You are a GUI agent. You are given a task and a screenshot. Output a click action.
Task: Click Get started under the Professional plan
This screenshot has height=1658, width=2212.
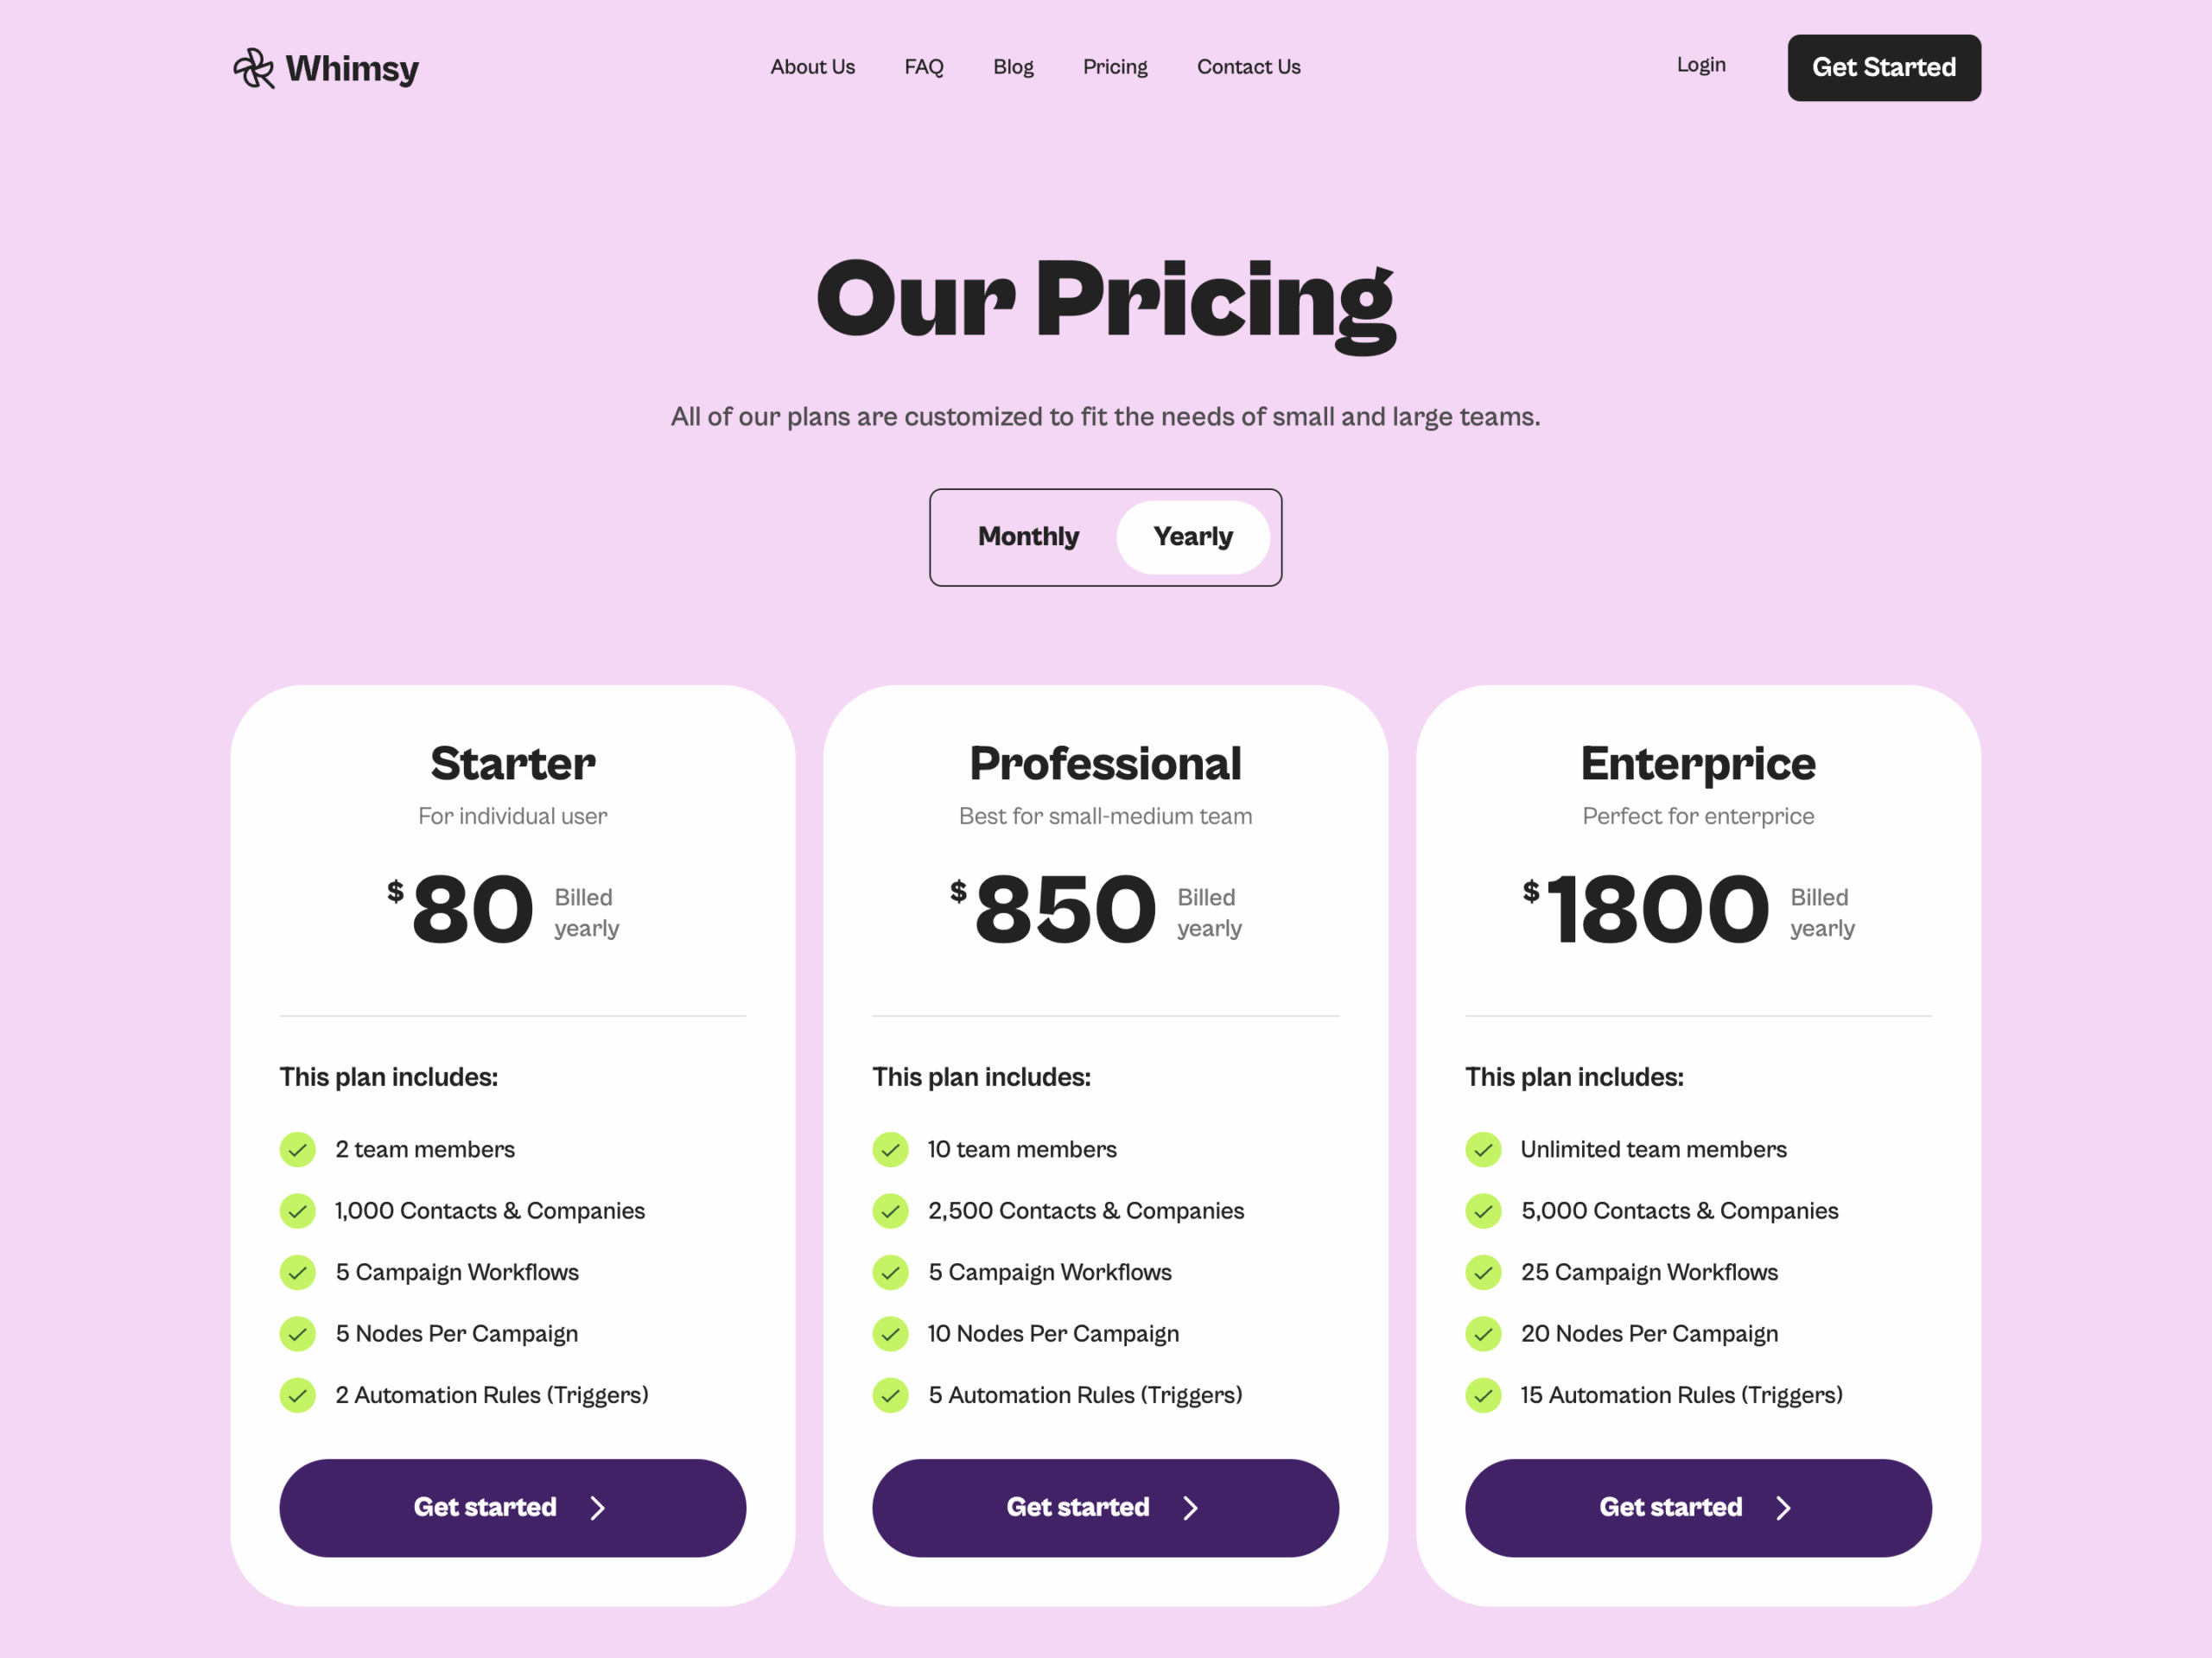[x=1105, y=1508]
